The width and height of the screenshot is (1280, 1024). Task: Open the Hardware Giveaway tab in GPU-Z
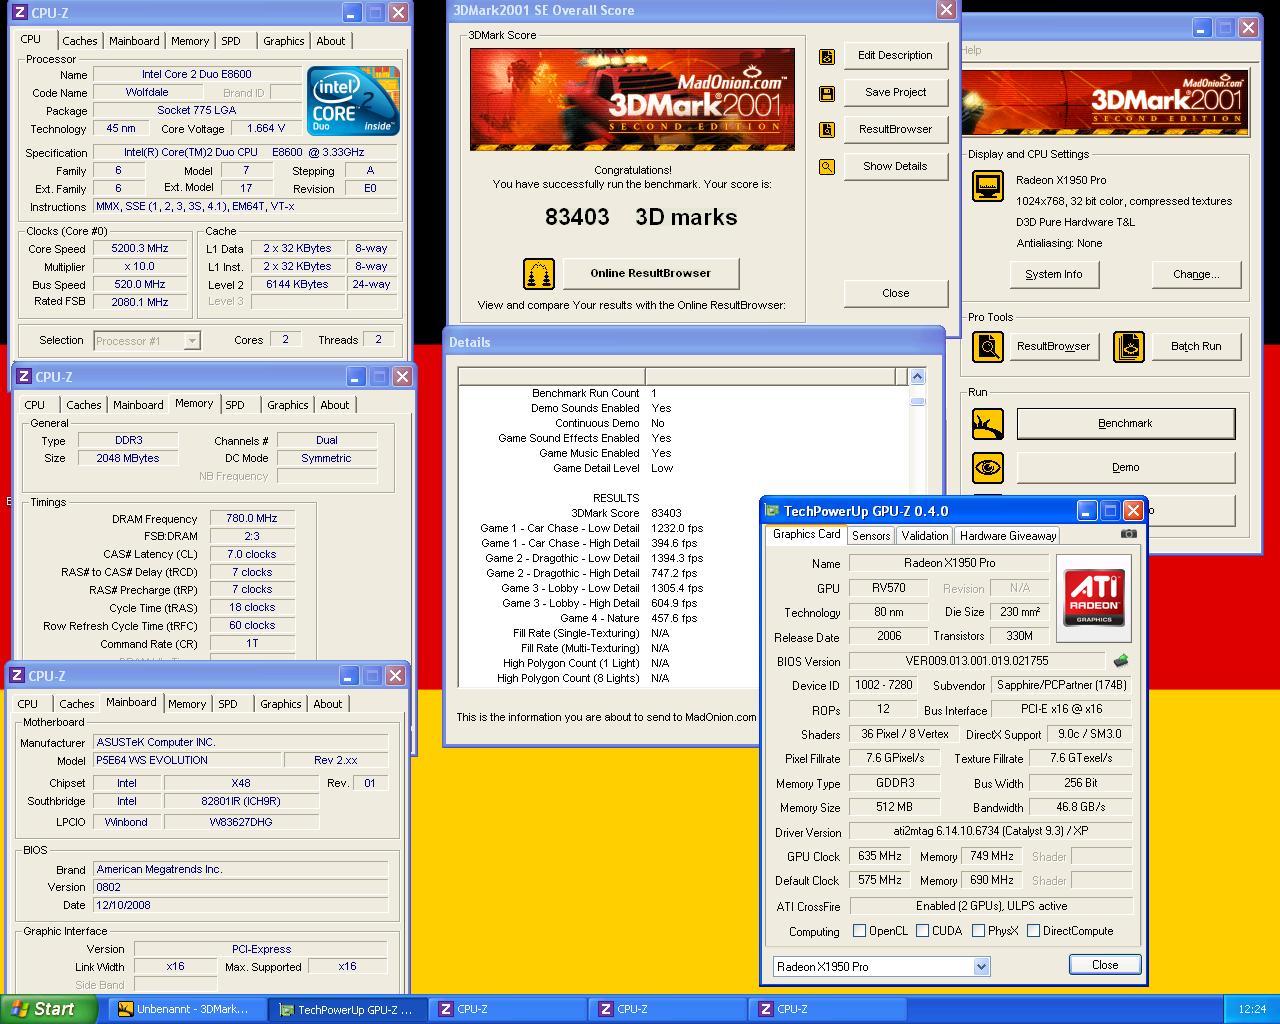click(1008, 536)
